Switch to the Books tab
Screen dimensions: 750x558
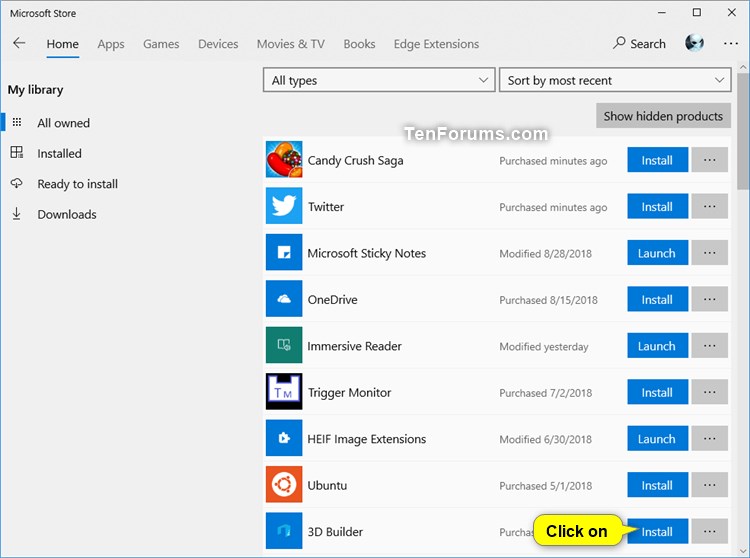point(359,44)
